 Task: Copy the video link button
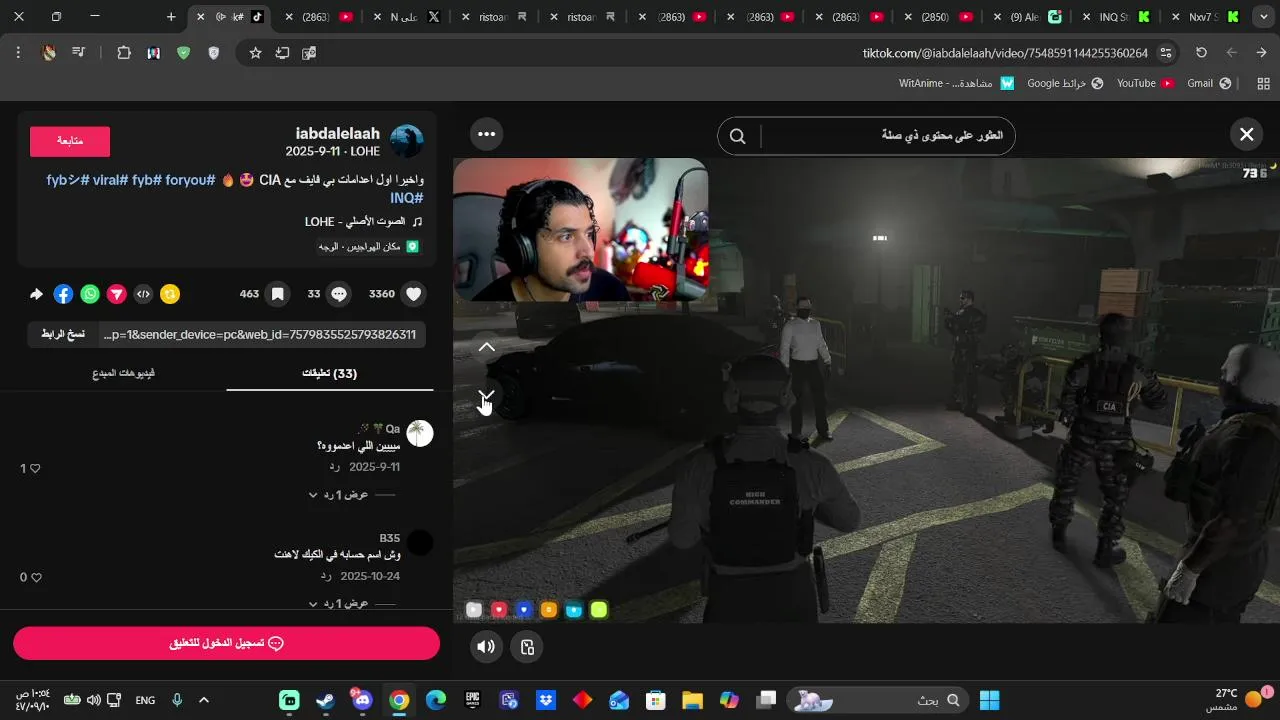point(63,334)
